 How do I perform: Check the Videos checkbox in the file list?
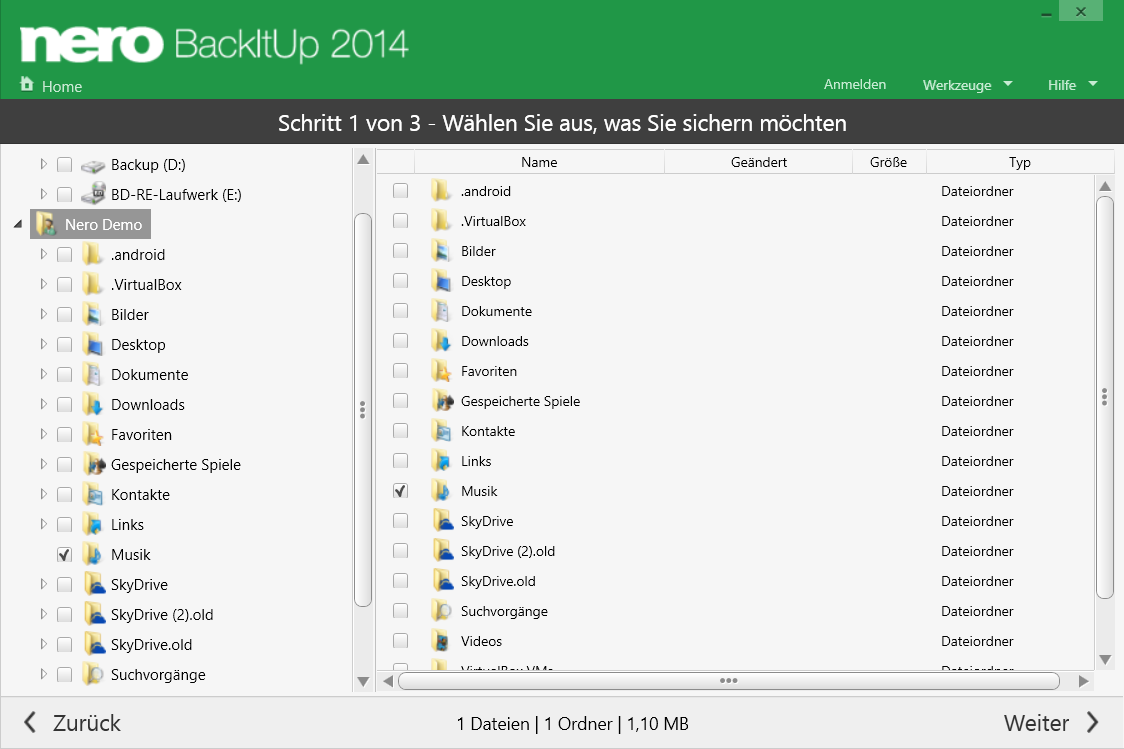(401, 641)
